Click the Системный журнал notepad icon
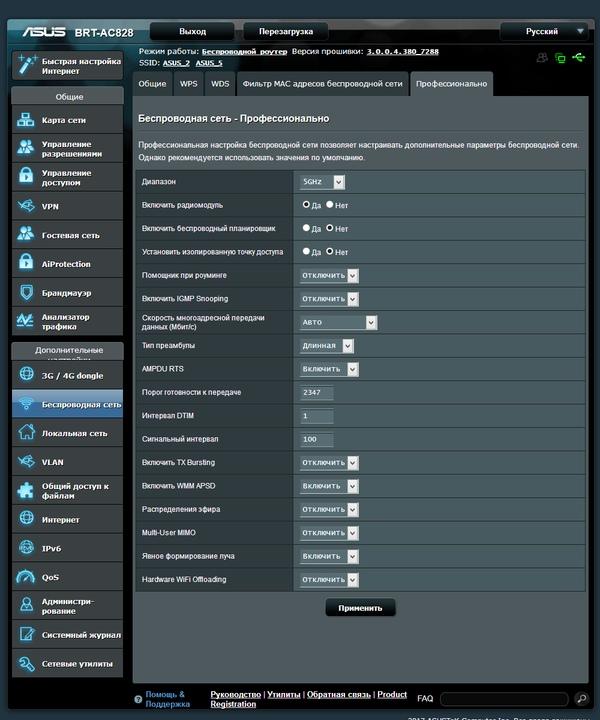600x720 pixels. click(26, 634)
